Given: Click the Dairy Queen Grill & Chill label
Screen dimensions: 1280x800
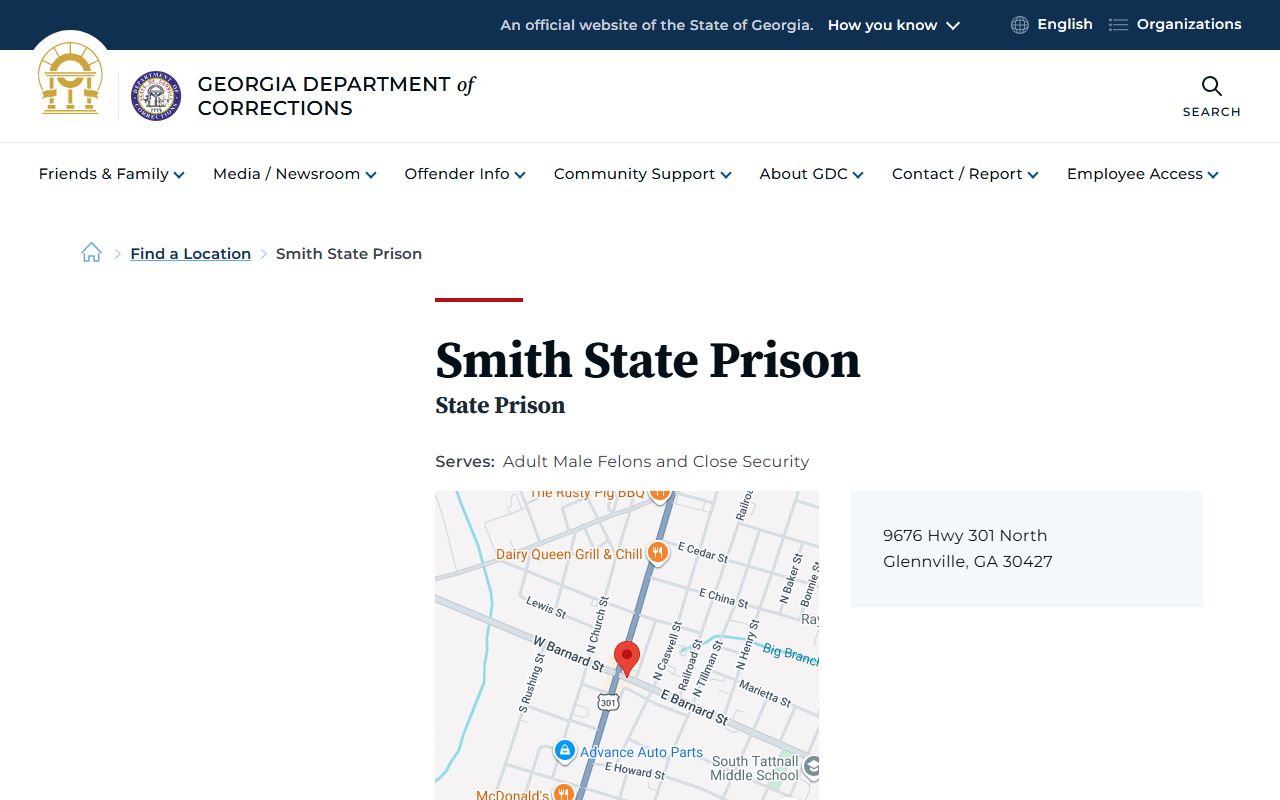Looking at the screenshot, I should tap(569, 554).
